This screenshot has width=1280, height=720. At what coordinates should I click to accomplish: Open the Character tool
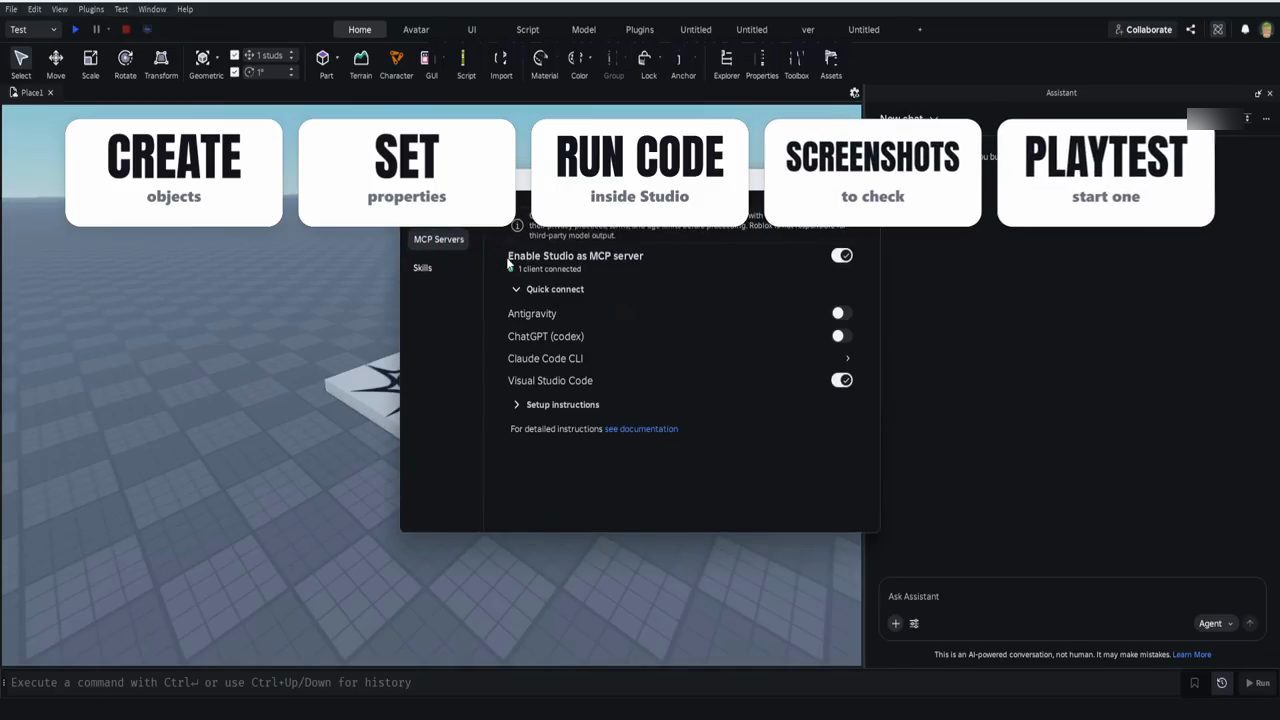pos(396,64)
